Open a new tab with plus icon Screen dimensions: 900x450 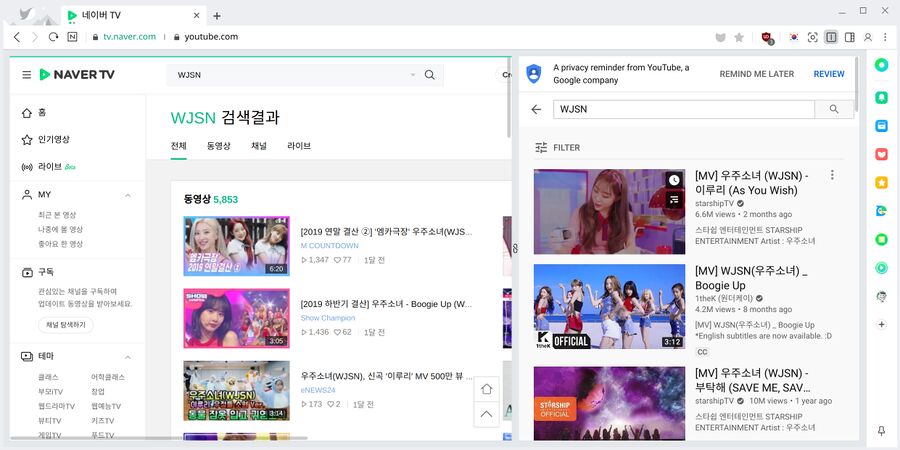pyautogui.click(x=216, y=16)
